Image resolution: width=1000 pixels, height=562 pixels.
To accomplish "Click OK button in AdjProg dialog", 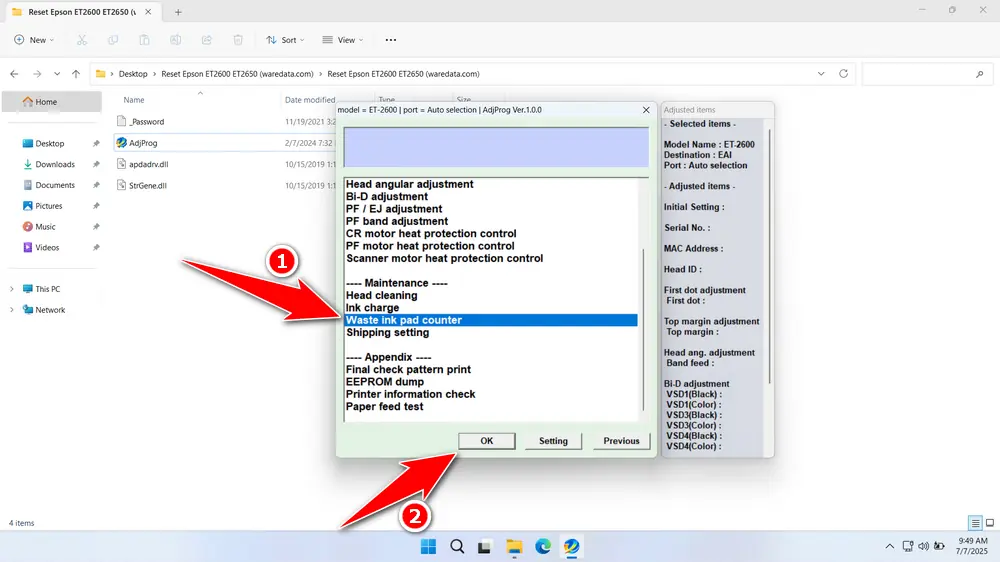I will [487, 441].
